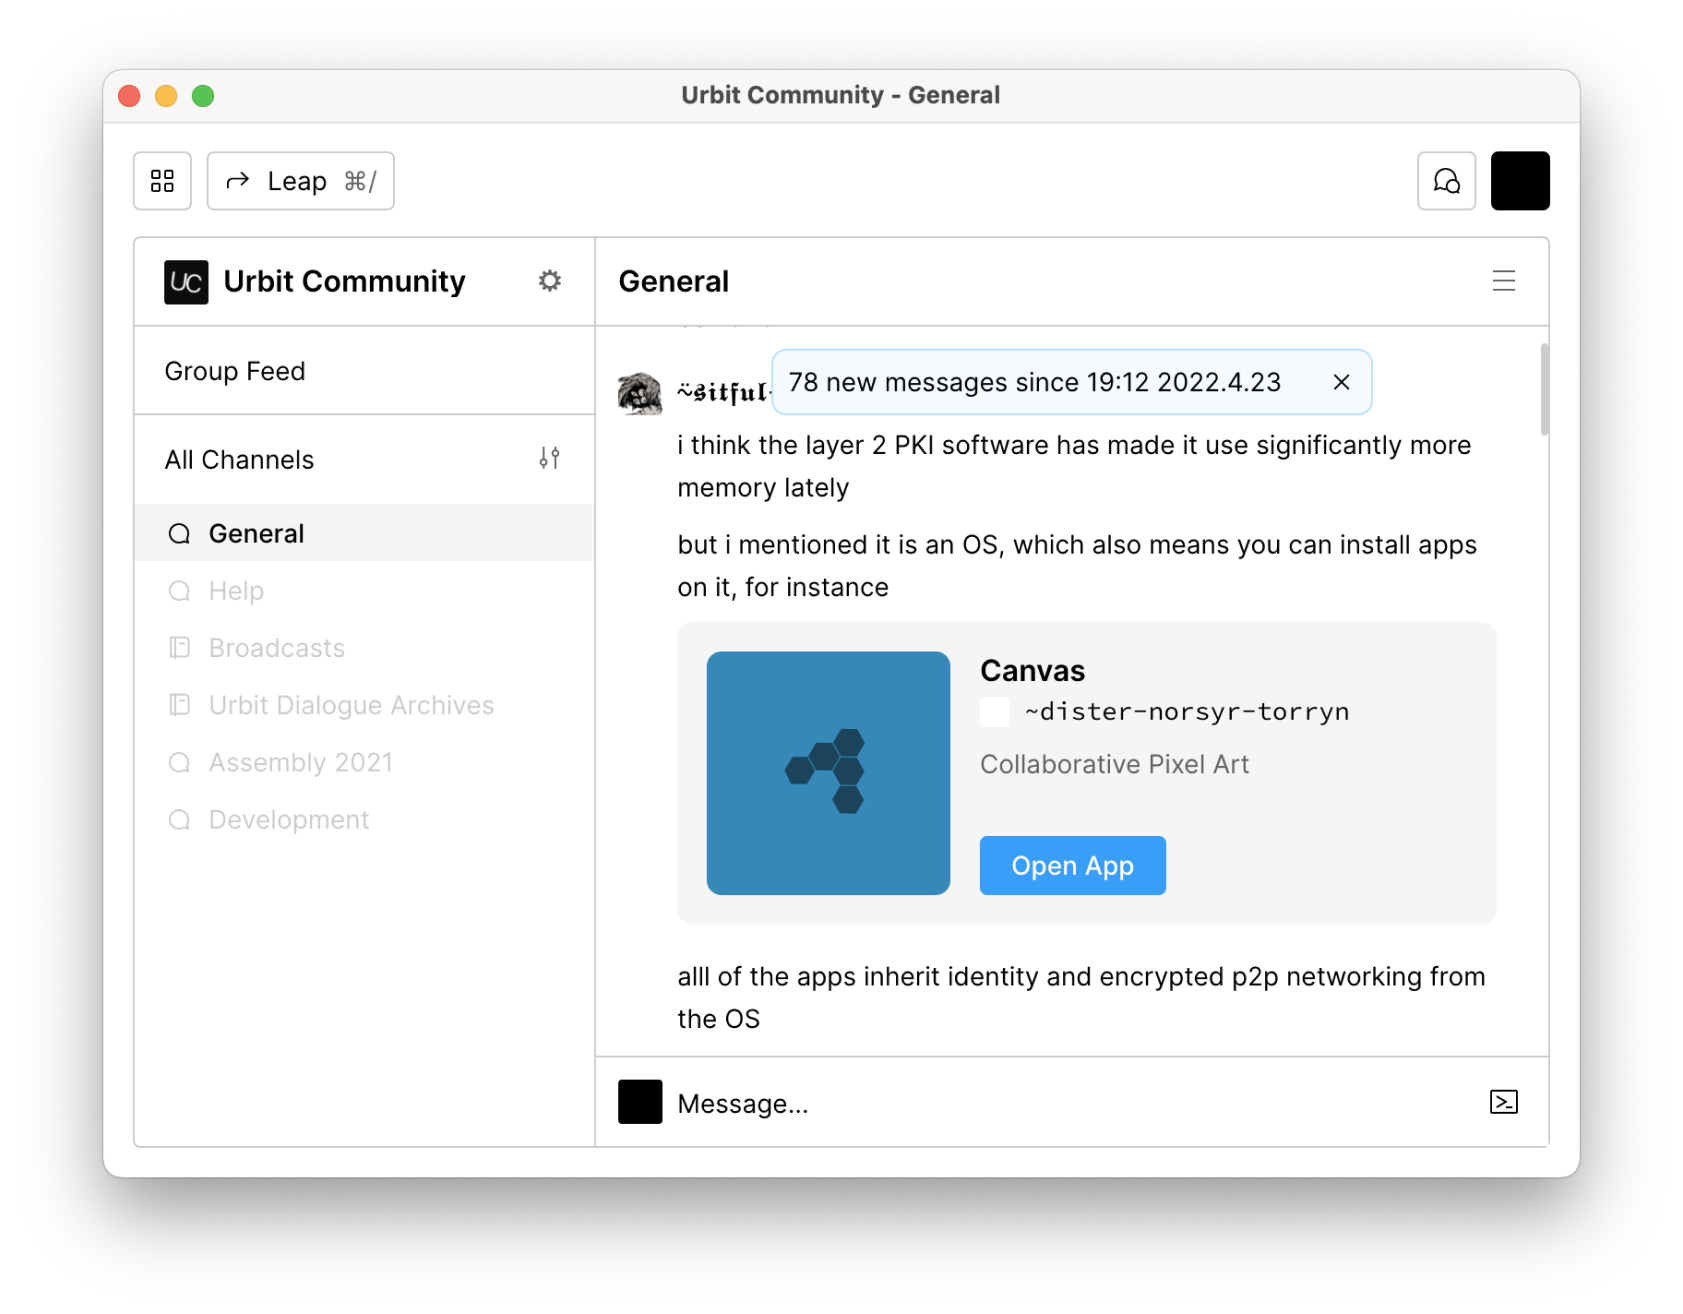Click the UC group logo

pyautogui.click(x=186, y=282)
